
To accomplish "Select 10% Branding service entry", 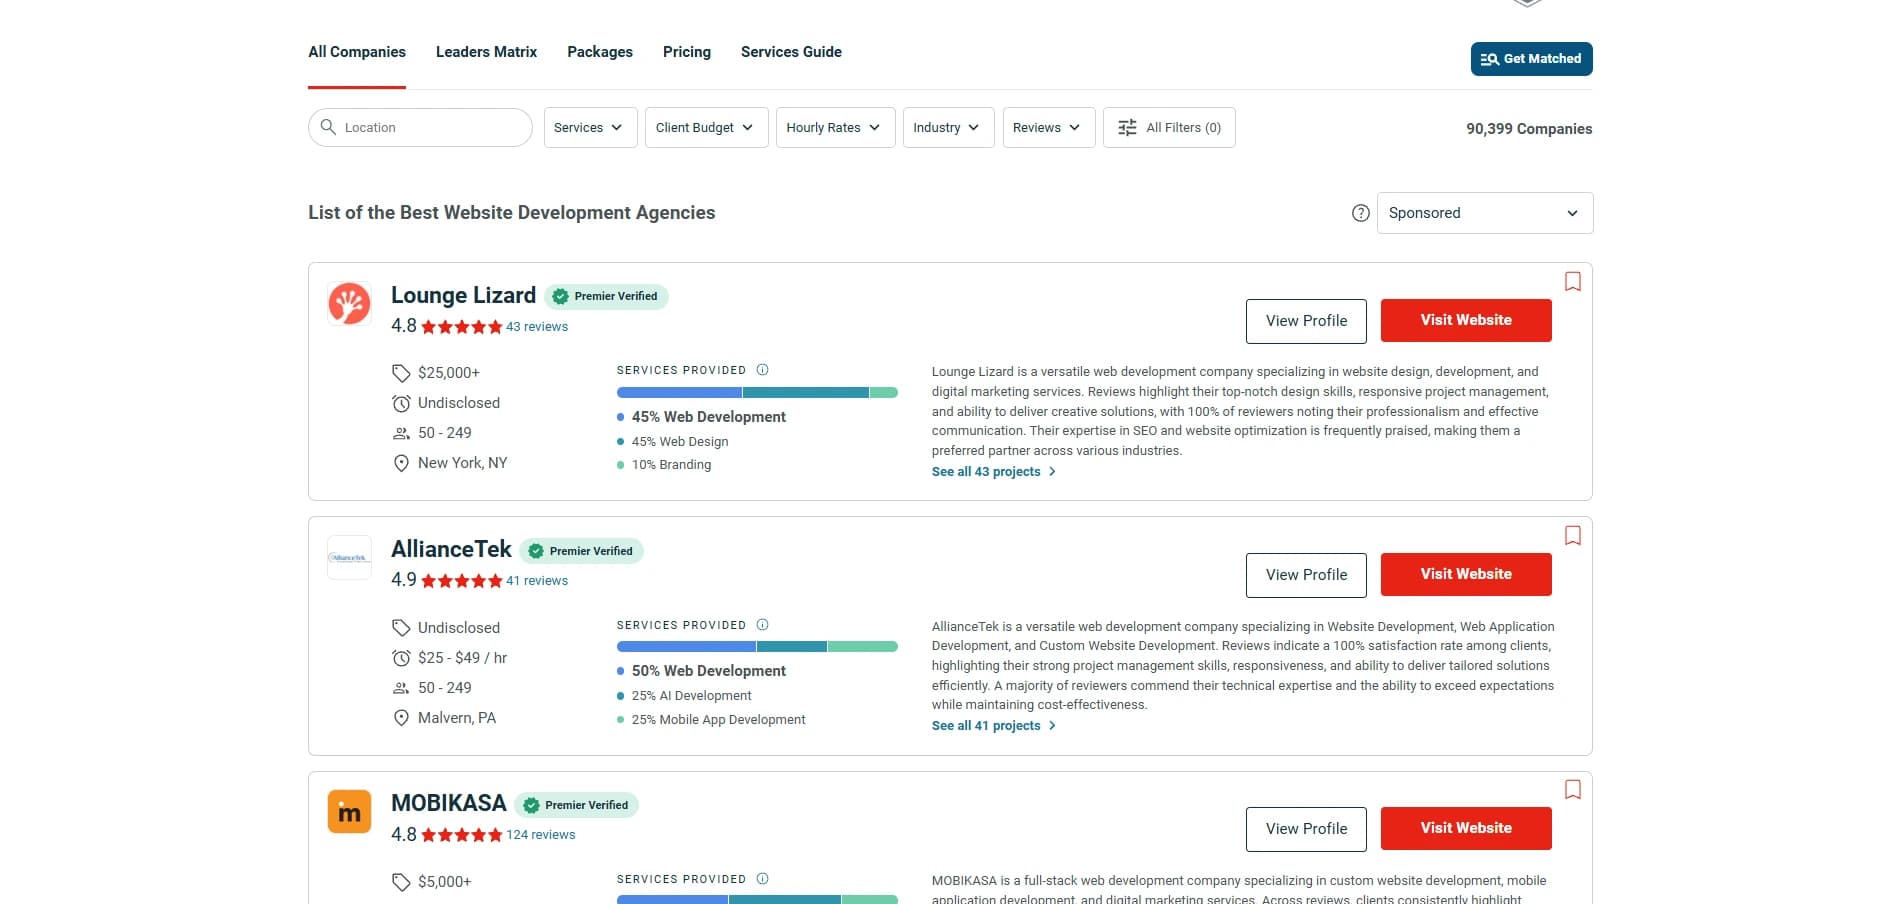I will click(671, 465).
